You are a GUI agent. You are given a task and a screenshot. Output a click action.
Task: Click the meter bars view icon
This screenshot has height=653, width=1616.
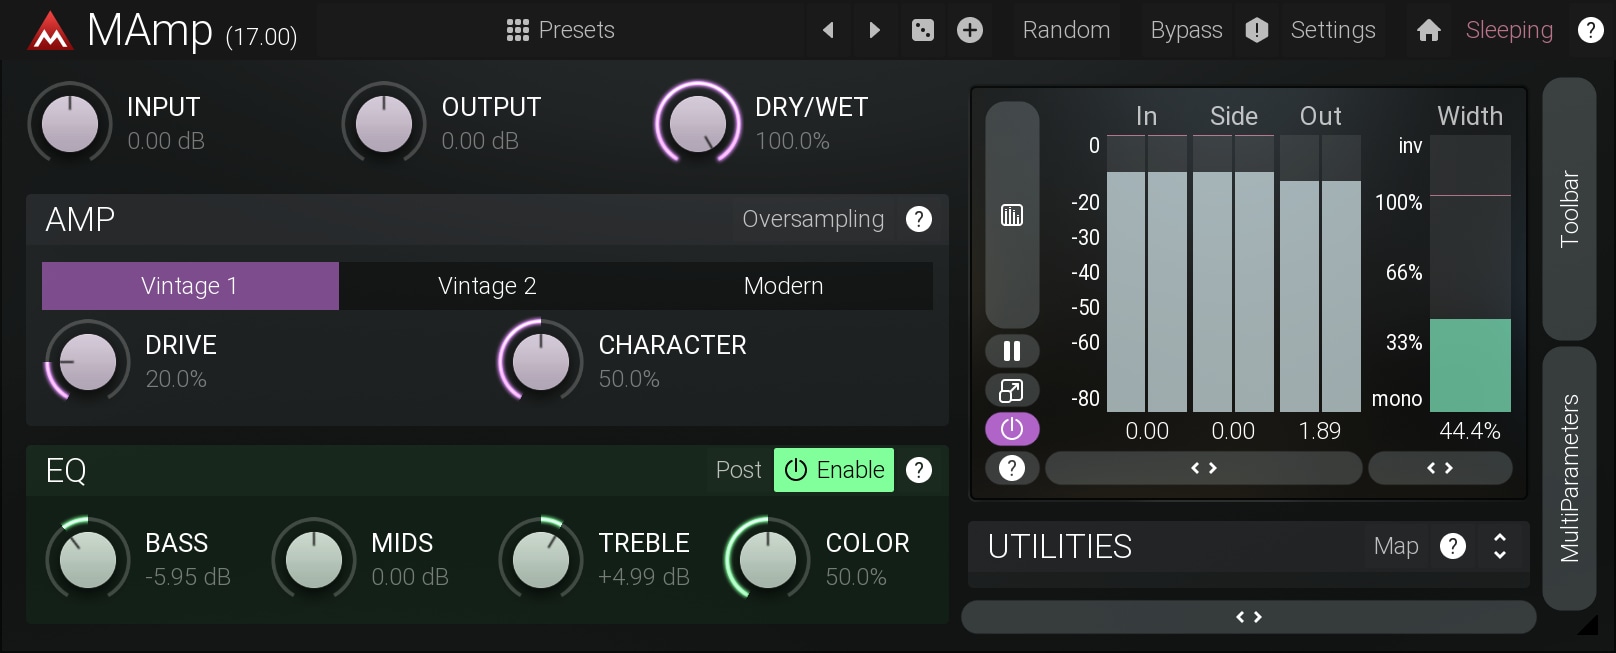click(1012, 215)
